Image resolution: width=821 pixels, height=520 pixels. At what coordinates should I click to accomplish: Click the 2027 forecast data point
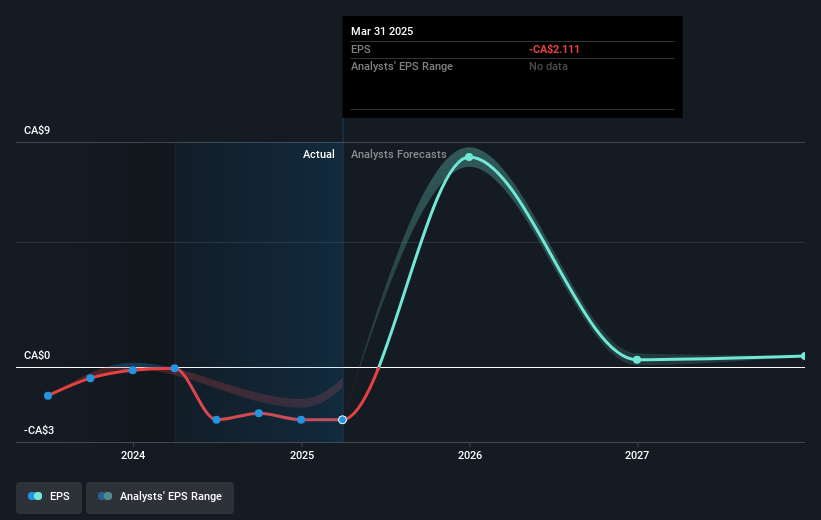[x=637, y=360]
